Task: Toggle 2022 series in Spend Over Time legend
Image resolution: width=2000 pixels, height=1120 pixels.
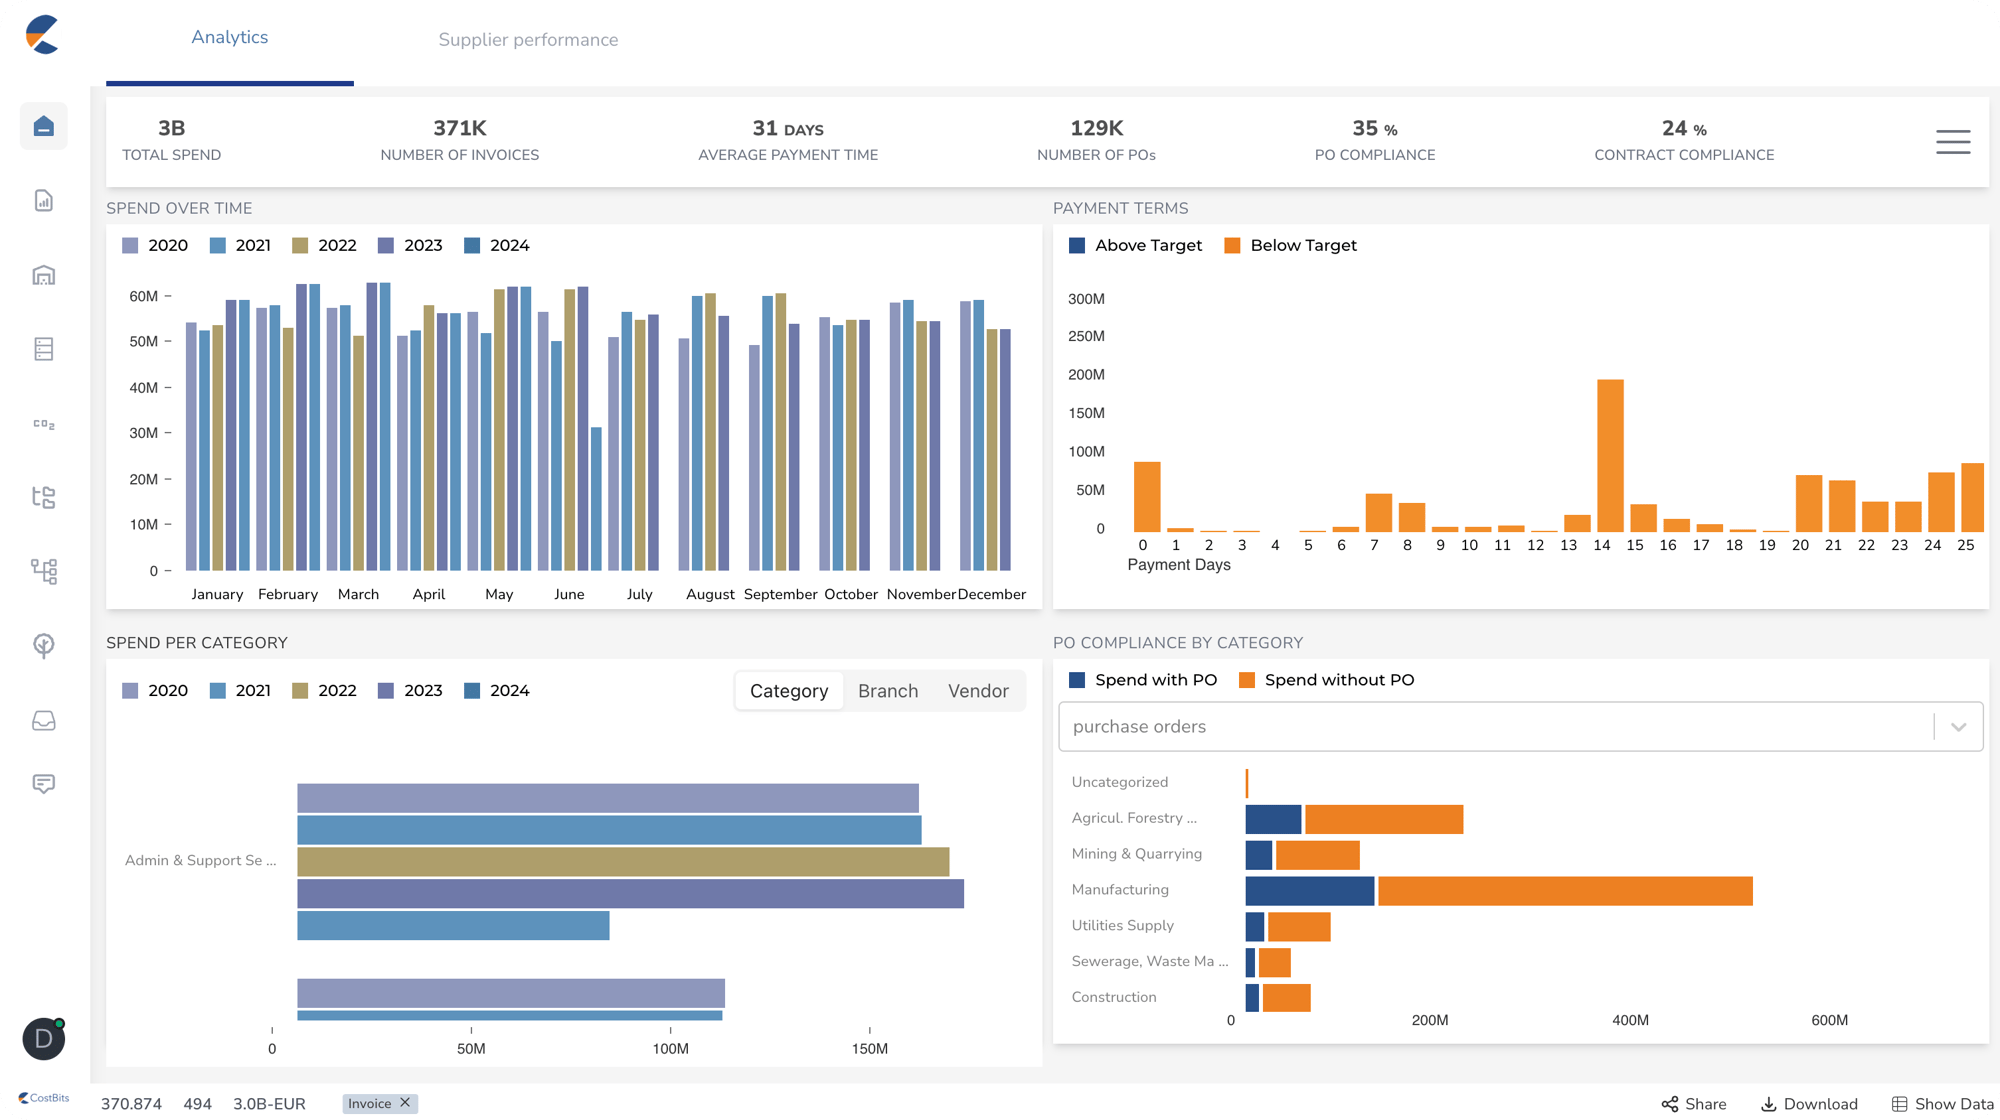Action: point(324,246)
